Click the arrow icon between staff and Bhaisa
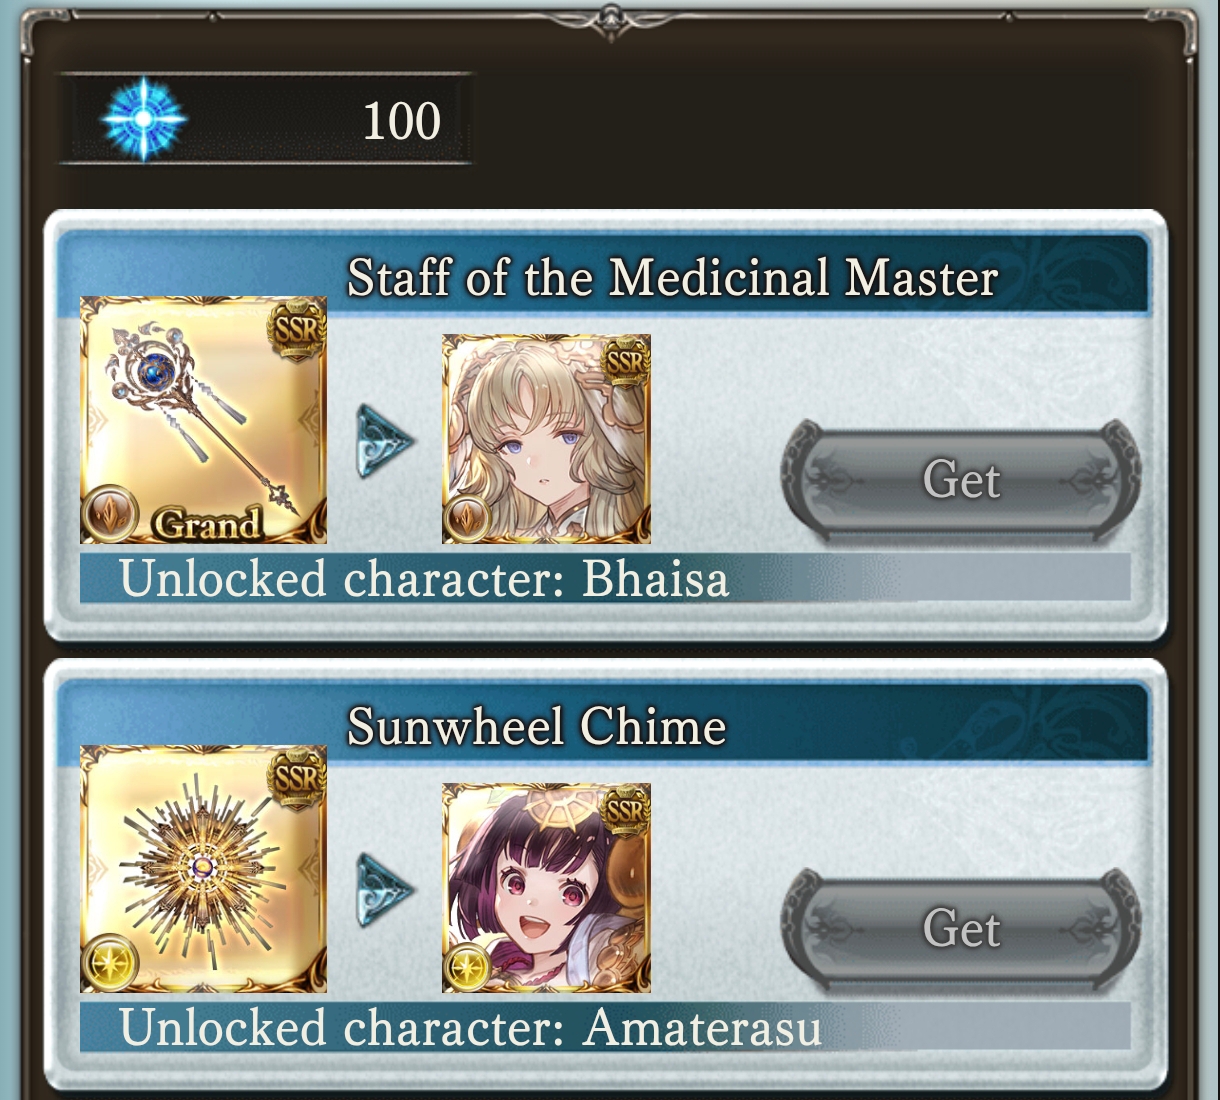The width and height of the screenshot is (1220, 1100). 385,440
